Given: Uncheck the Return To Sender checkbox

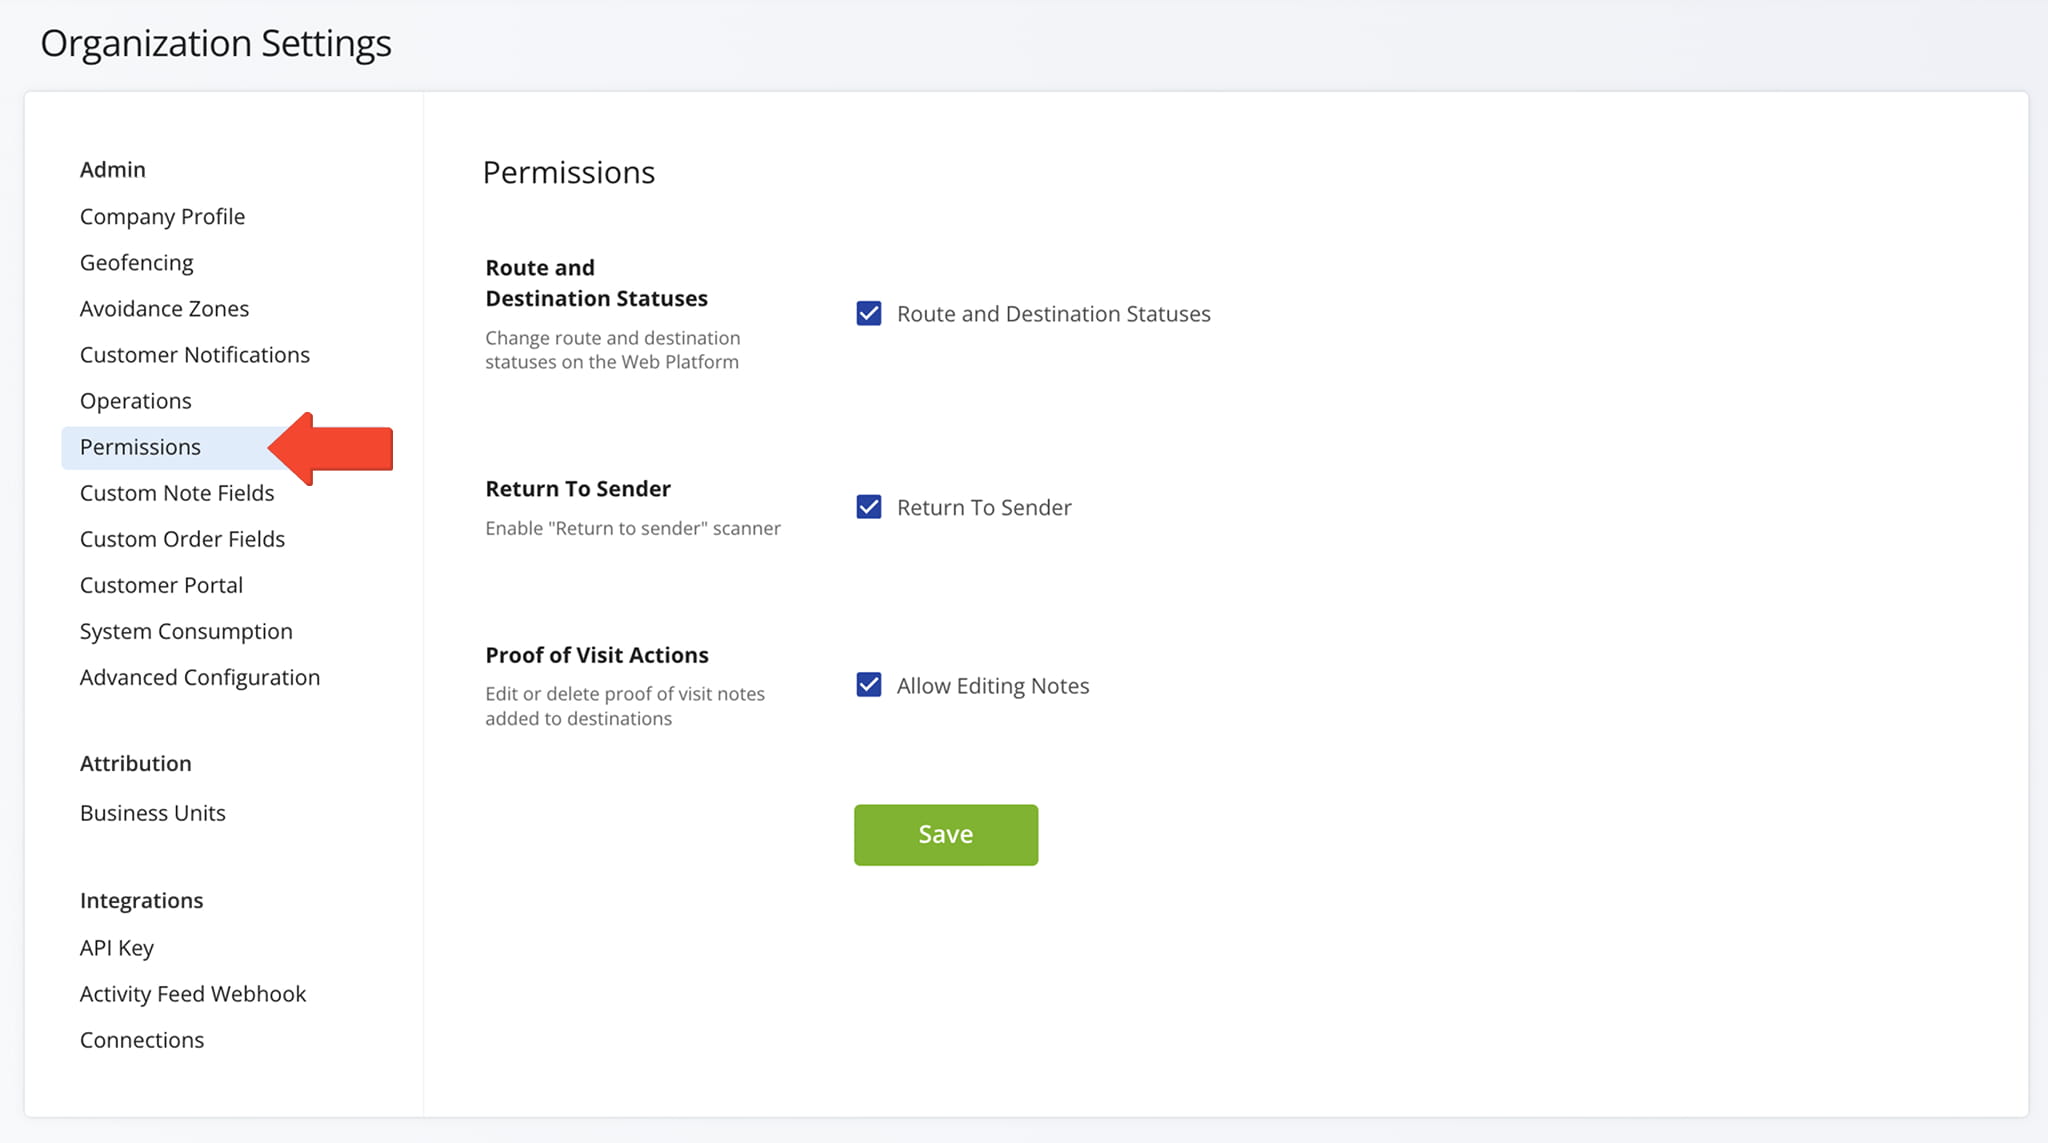Looking at the screenshot, I should (x=869, y=507).
